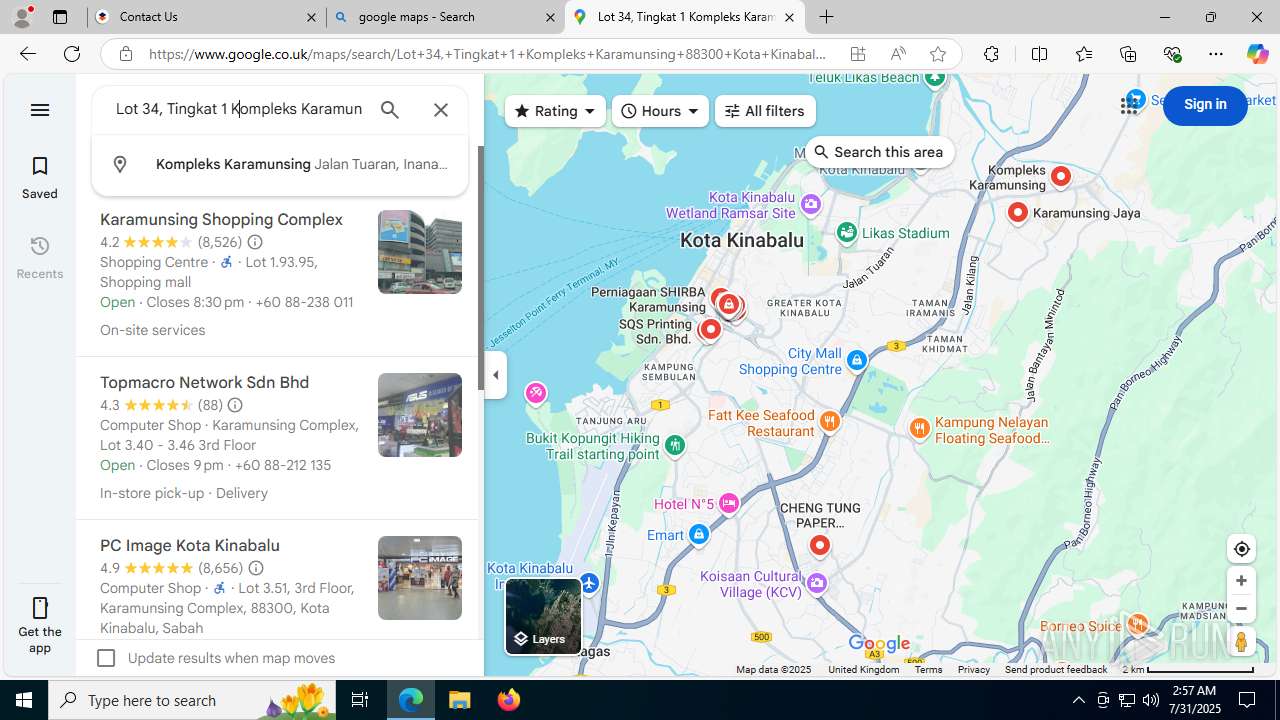Click the Likas Stadium marker

(x=847, y=233)
